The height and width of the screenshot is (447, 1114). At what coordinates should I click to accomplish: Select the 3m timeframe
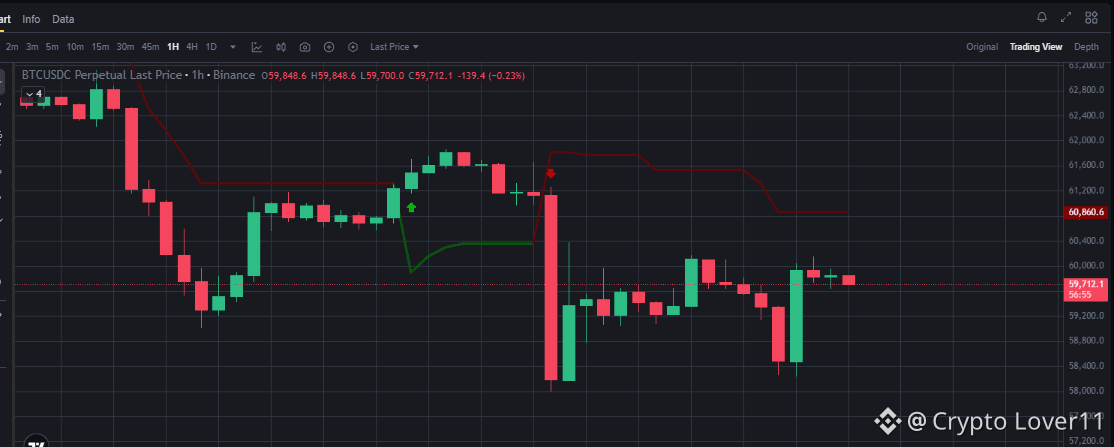click(x=32, y=47)
